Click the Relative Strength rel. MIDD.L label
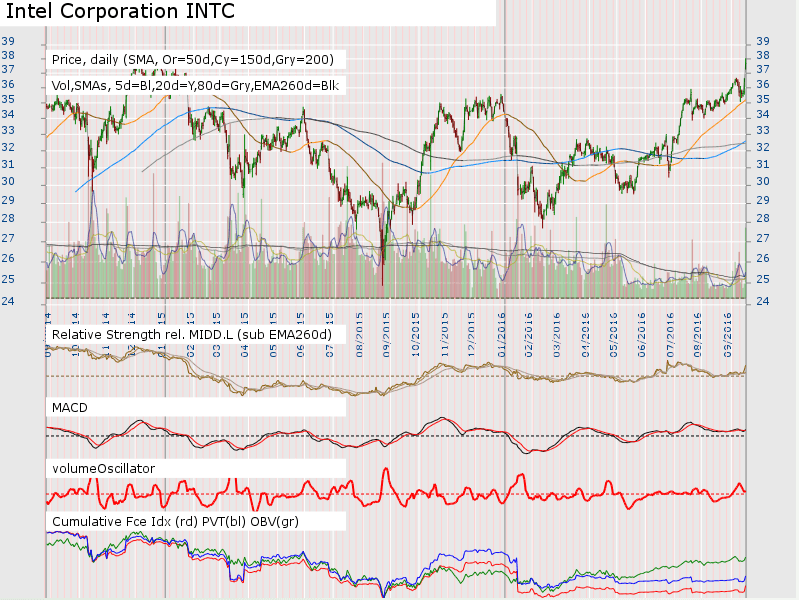 click(x=192, y=334)
